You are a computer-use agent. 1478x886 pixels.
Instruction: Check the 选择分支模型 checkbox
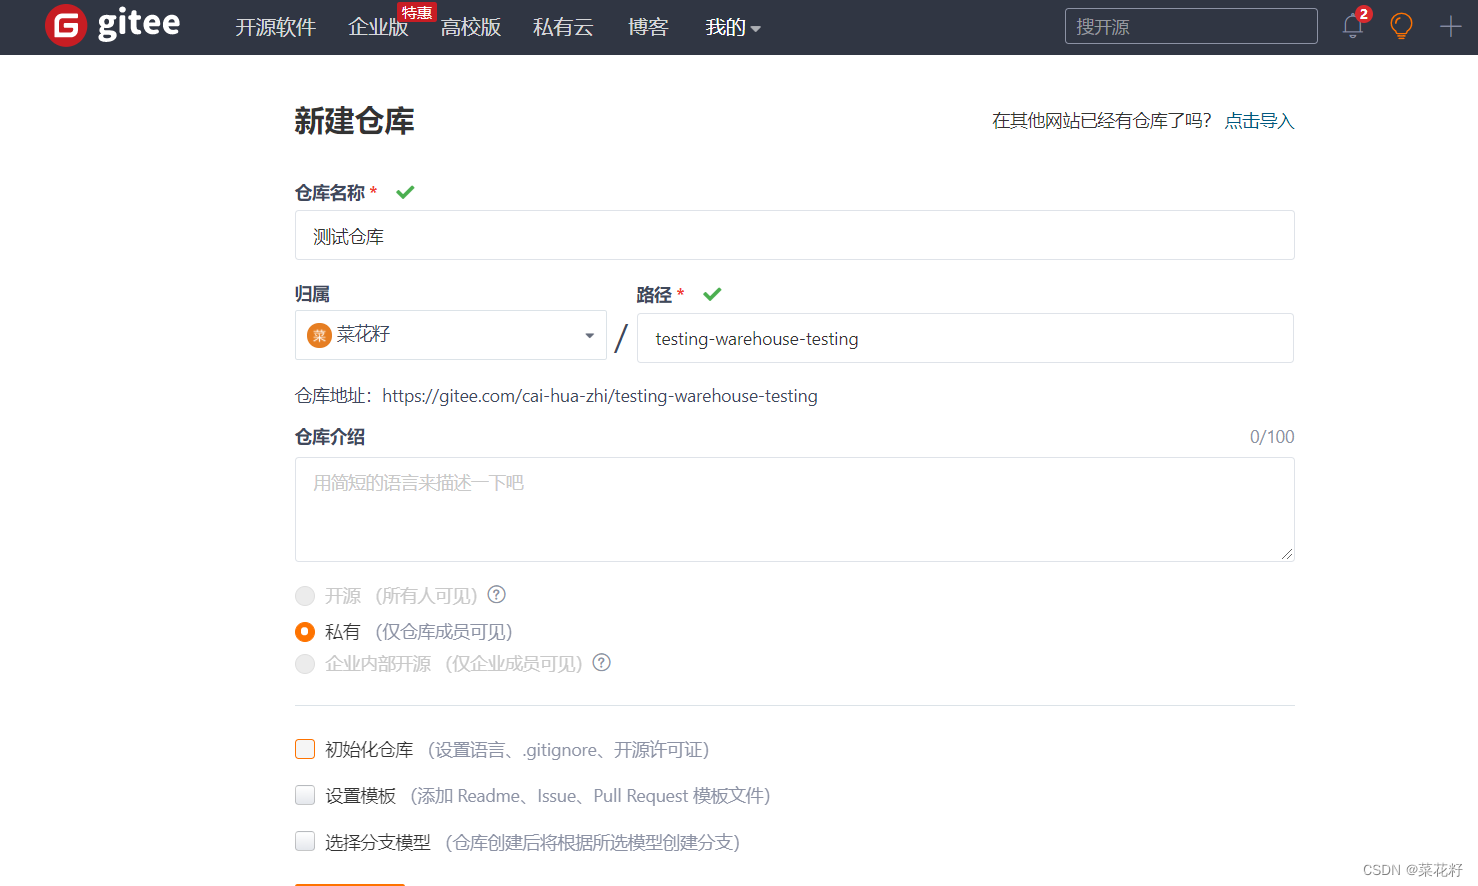[305, 841]
